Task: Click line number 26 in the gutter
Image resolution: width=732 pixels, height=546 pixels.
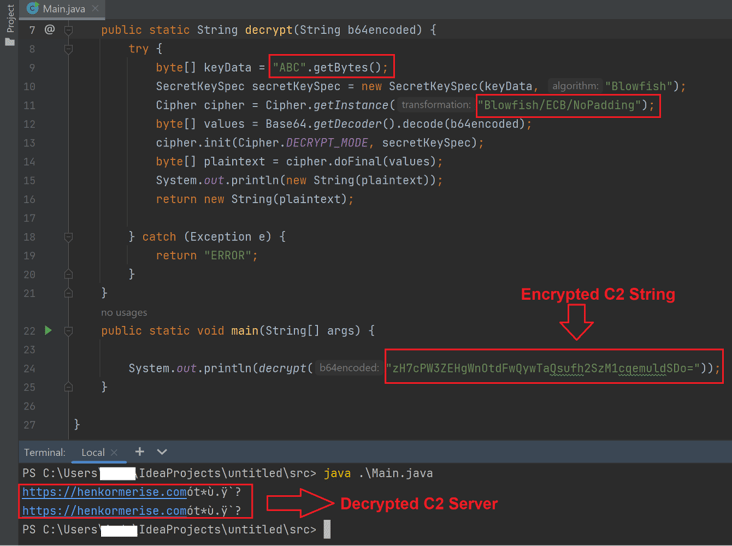Action: coord(29,406)
